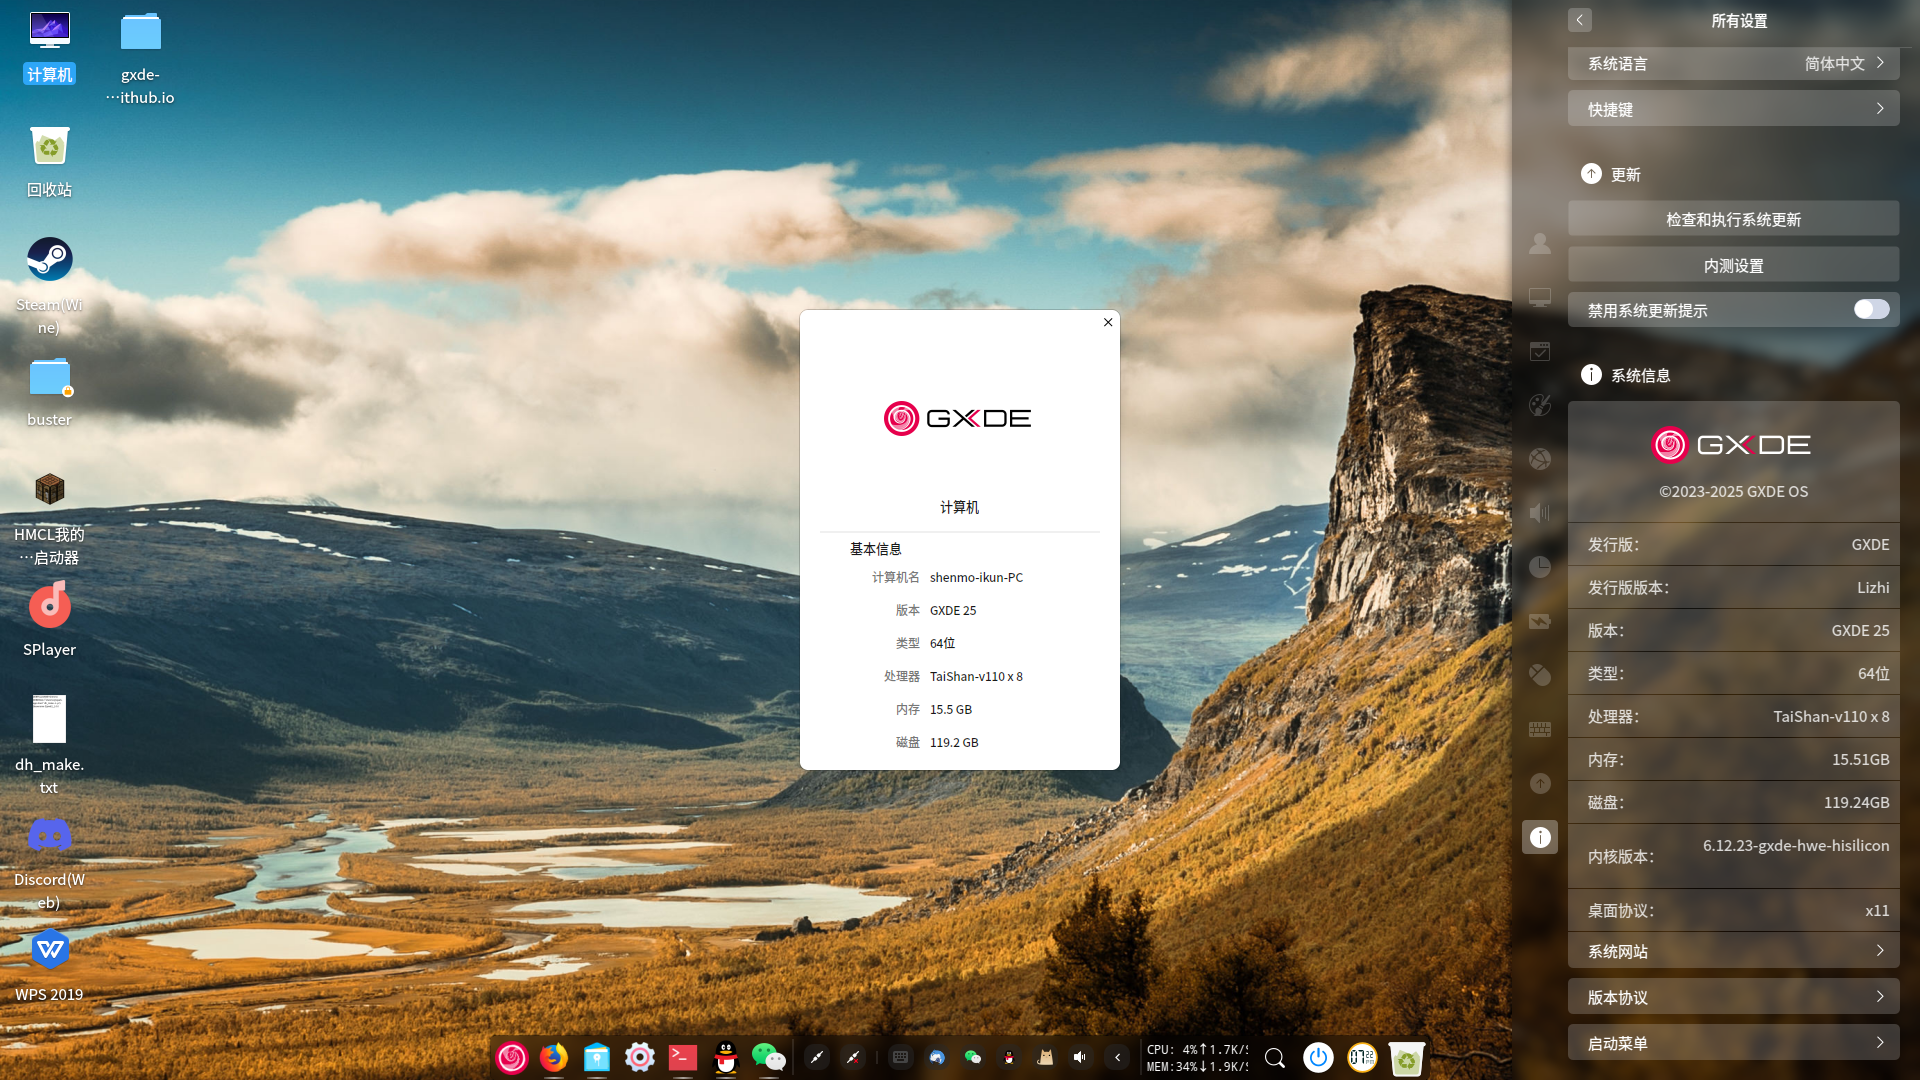Open the power button in dock
The height and width of the screenshot is (1080, 1920).
1318,1057
